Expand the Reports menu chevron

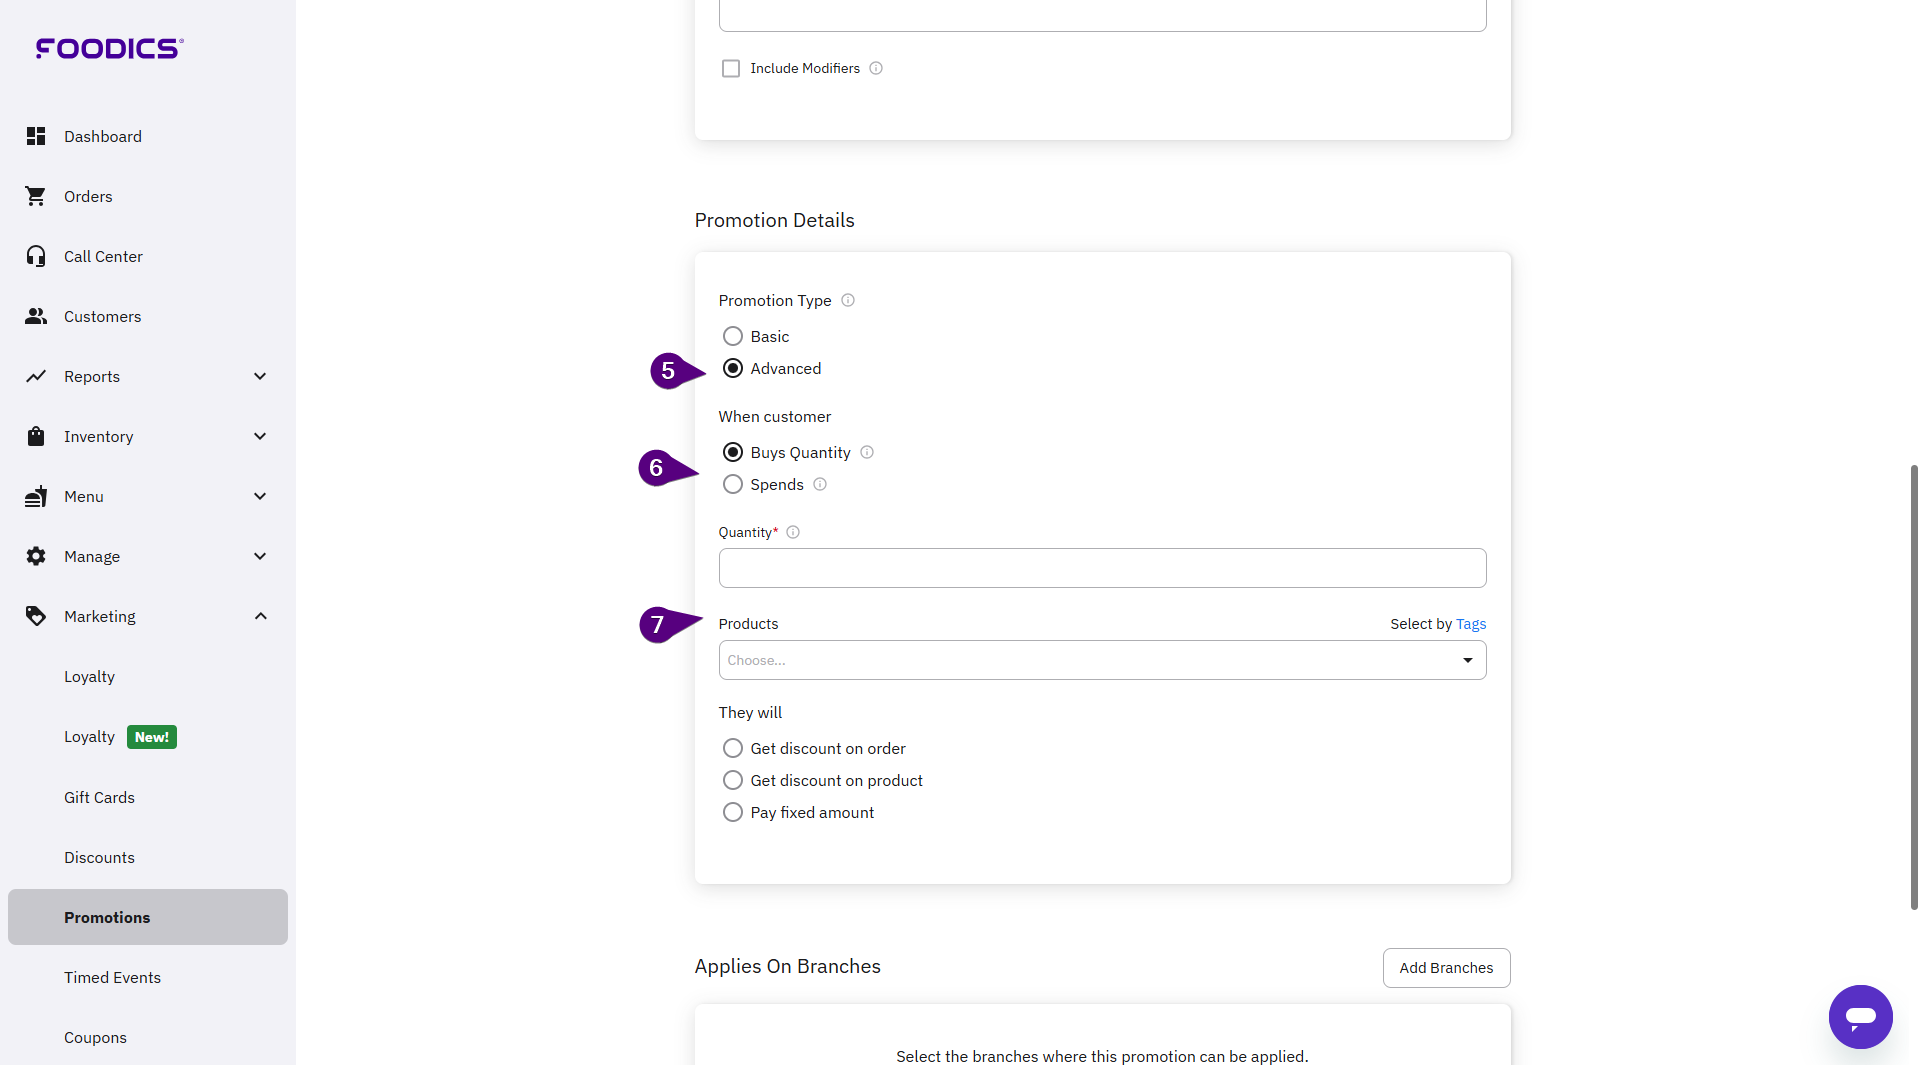(260, 376)
